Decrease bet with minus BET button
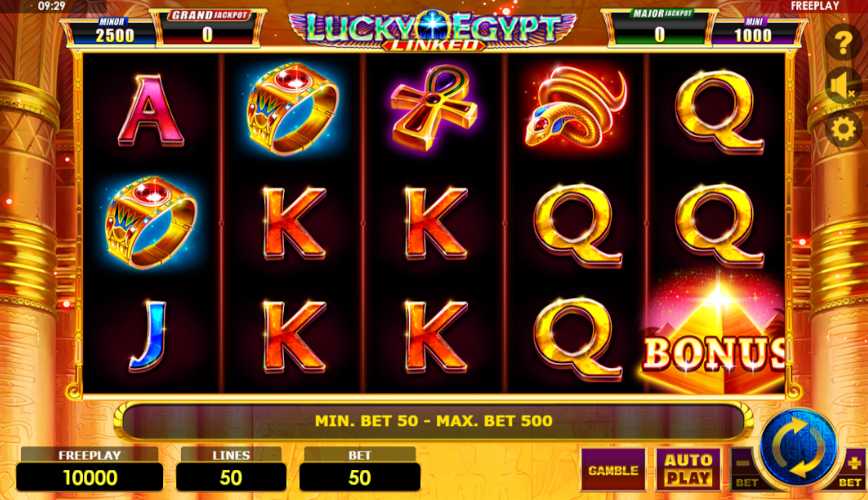Image resolution: width=868 pixels, height=500 pixels. click(745, 470)
